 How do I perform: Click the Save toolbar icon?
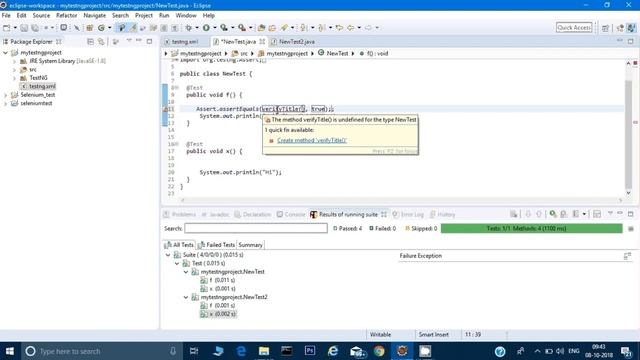(x=24, y=28)
